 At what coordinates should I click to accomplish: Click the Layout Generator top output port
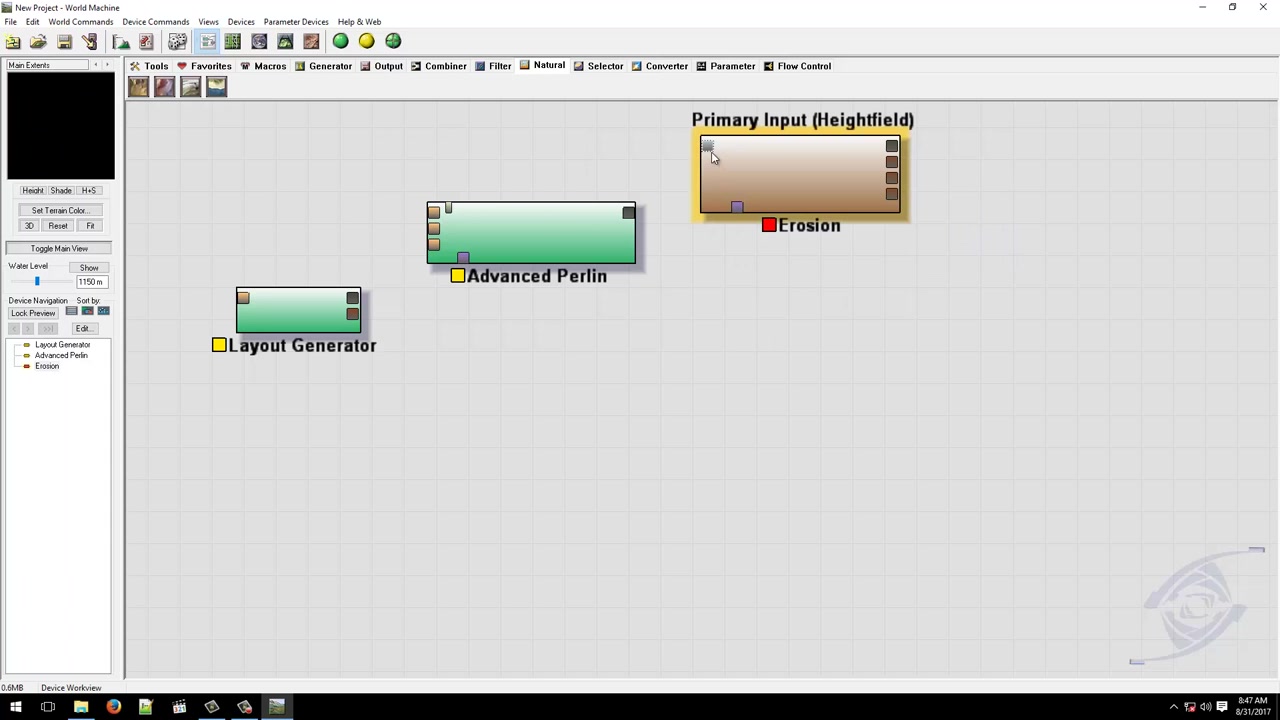pos(352,298)
